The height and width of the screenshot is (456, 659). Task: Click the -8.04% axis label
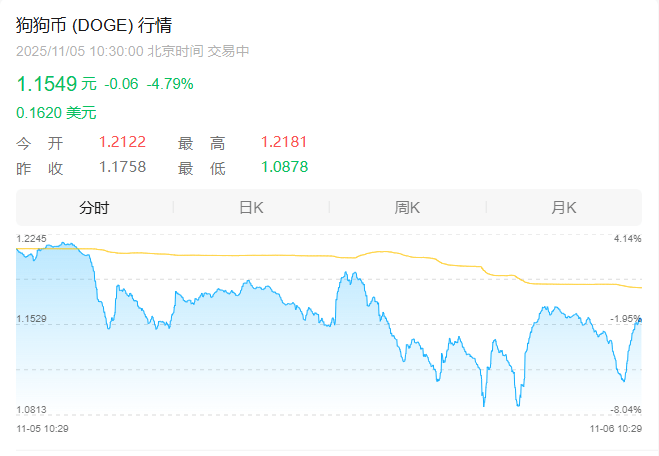(626, 409)
